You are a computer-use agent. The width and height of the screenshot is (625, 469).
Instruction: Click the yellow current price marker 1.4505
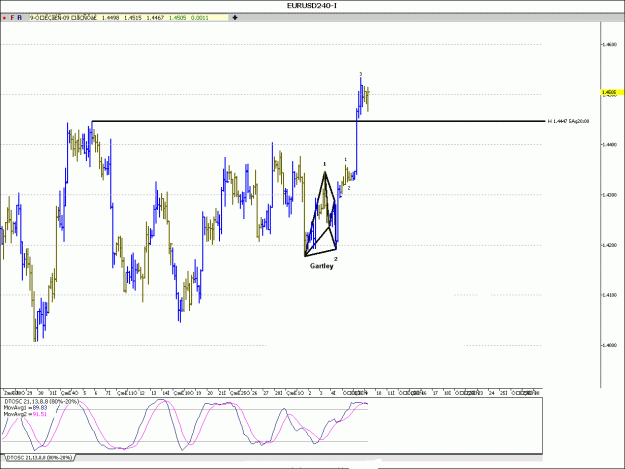[612, 92]
